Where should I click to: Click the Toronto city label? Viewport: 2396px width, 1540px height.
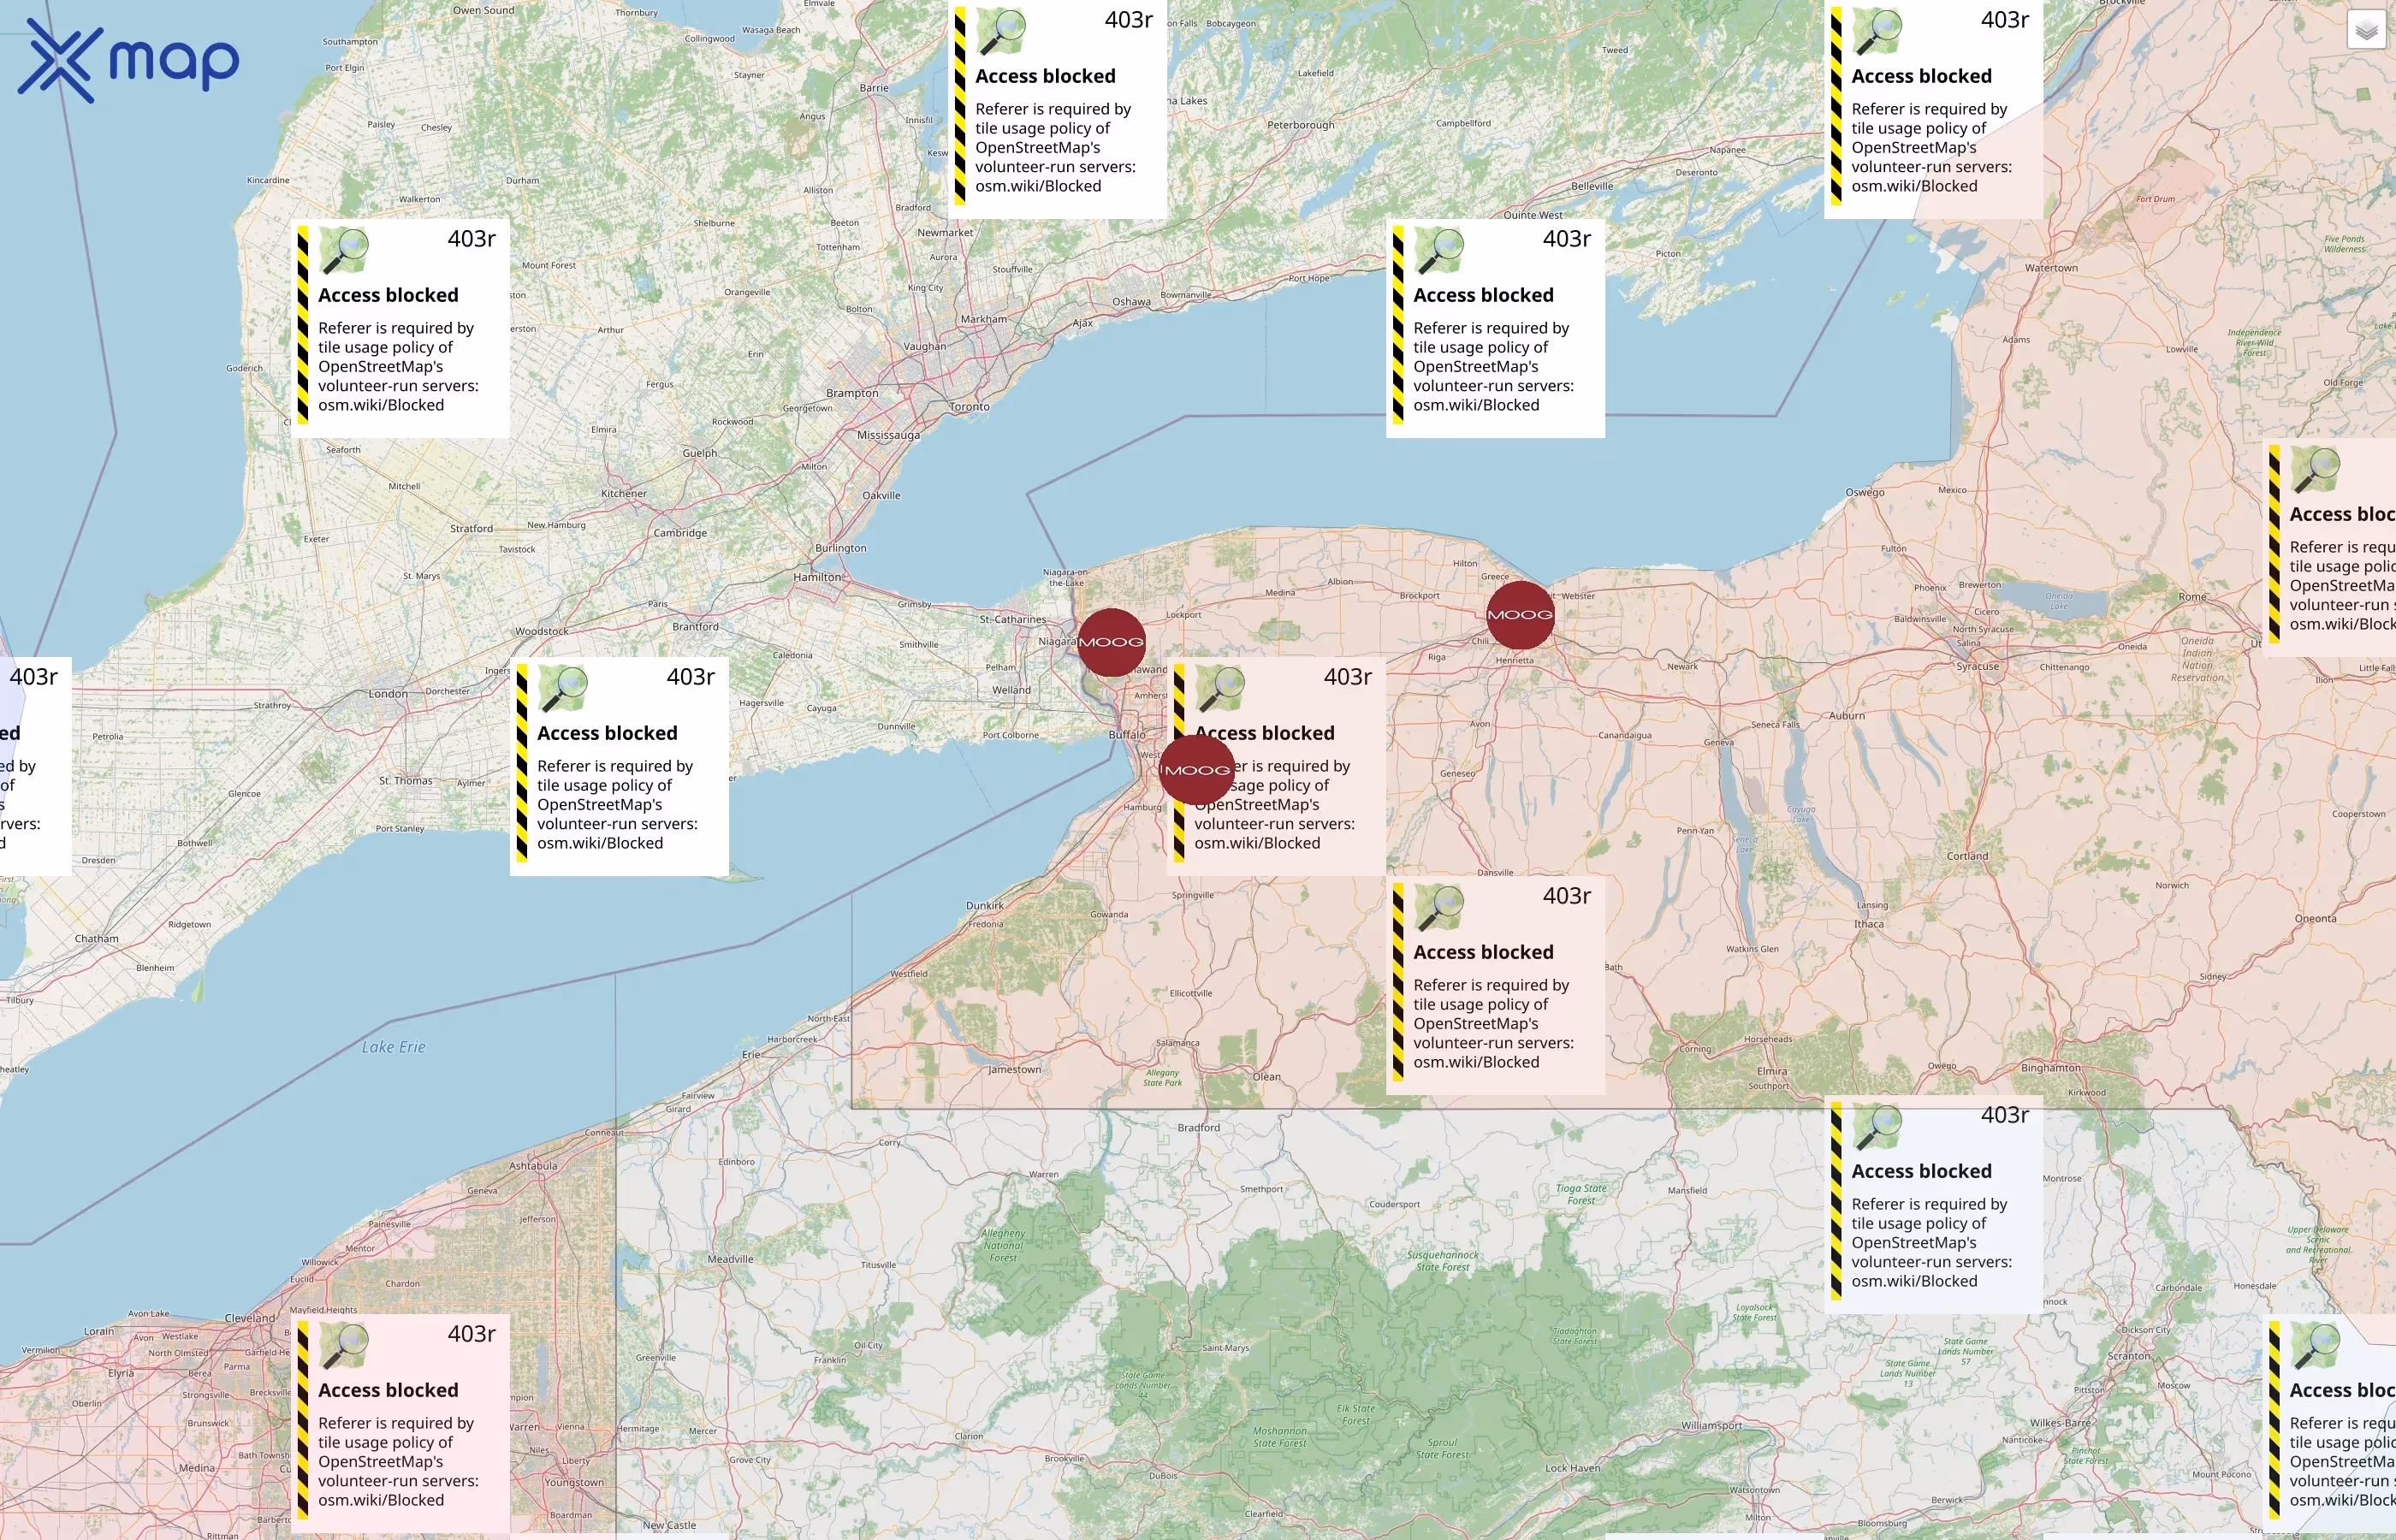click(969, 407)
